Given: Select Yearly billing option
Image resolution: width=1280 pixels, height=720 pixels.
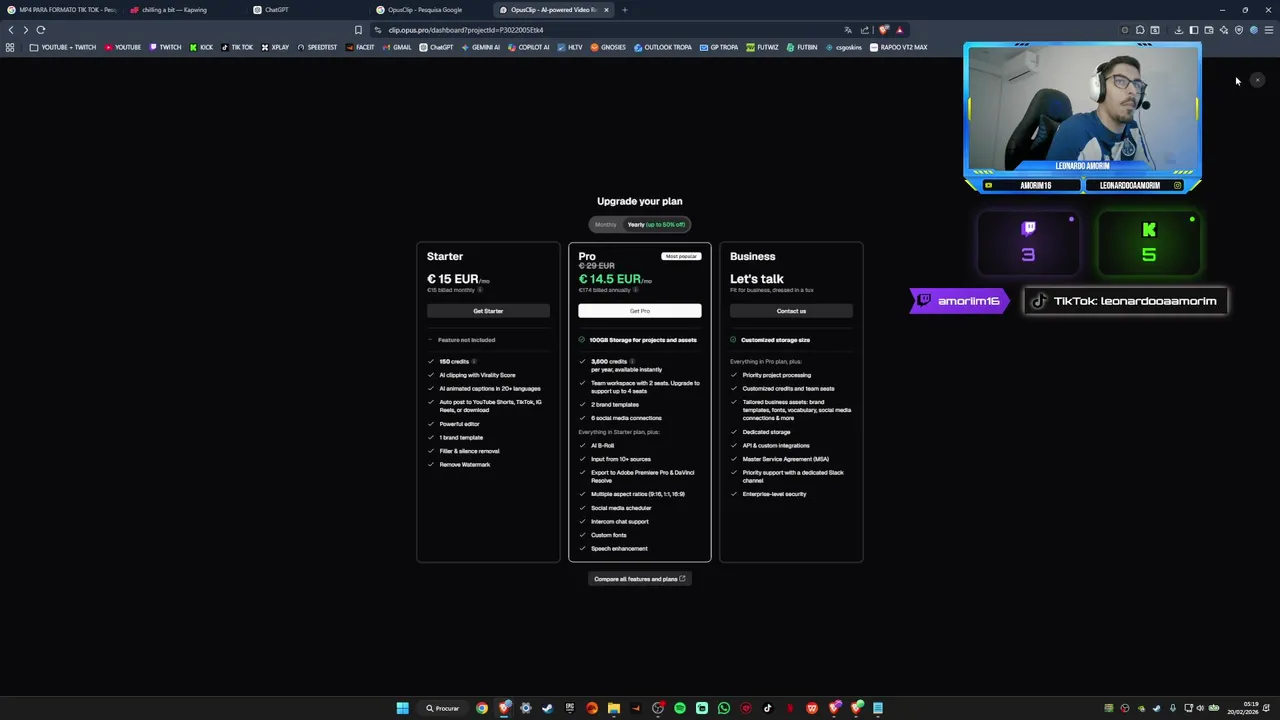Looking at the screenshot, I should [x=656, y=225].
